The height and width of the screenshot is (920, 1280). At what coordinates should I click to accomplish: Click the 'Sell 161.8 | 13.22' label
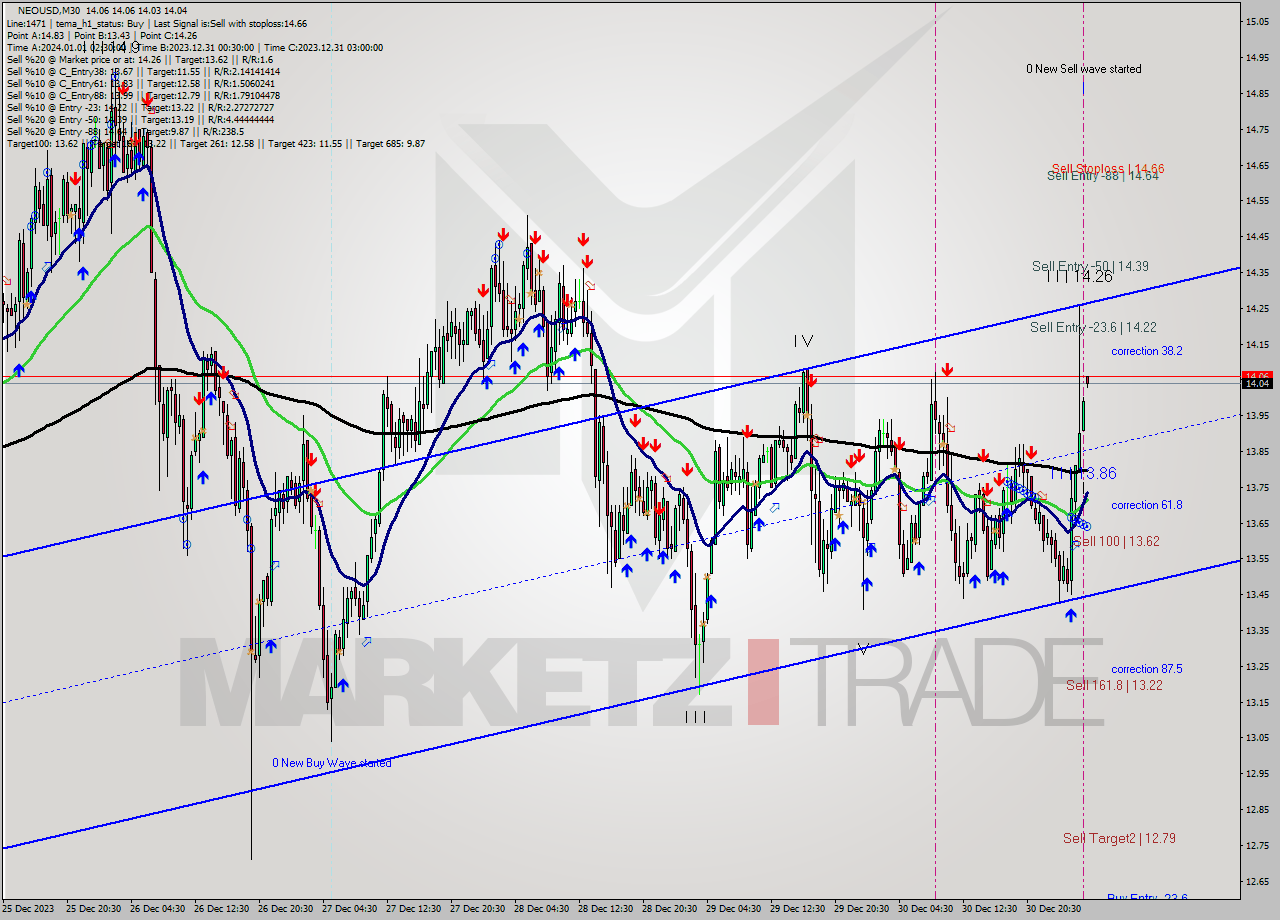point(1113,685)
